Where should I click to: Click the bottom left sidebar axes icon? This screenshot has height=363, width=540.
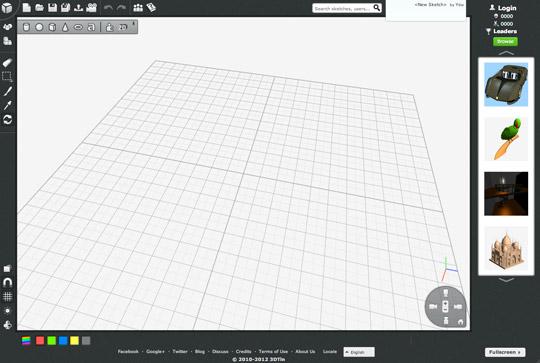point(7,325)
